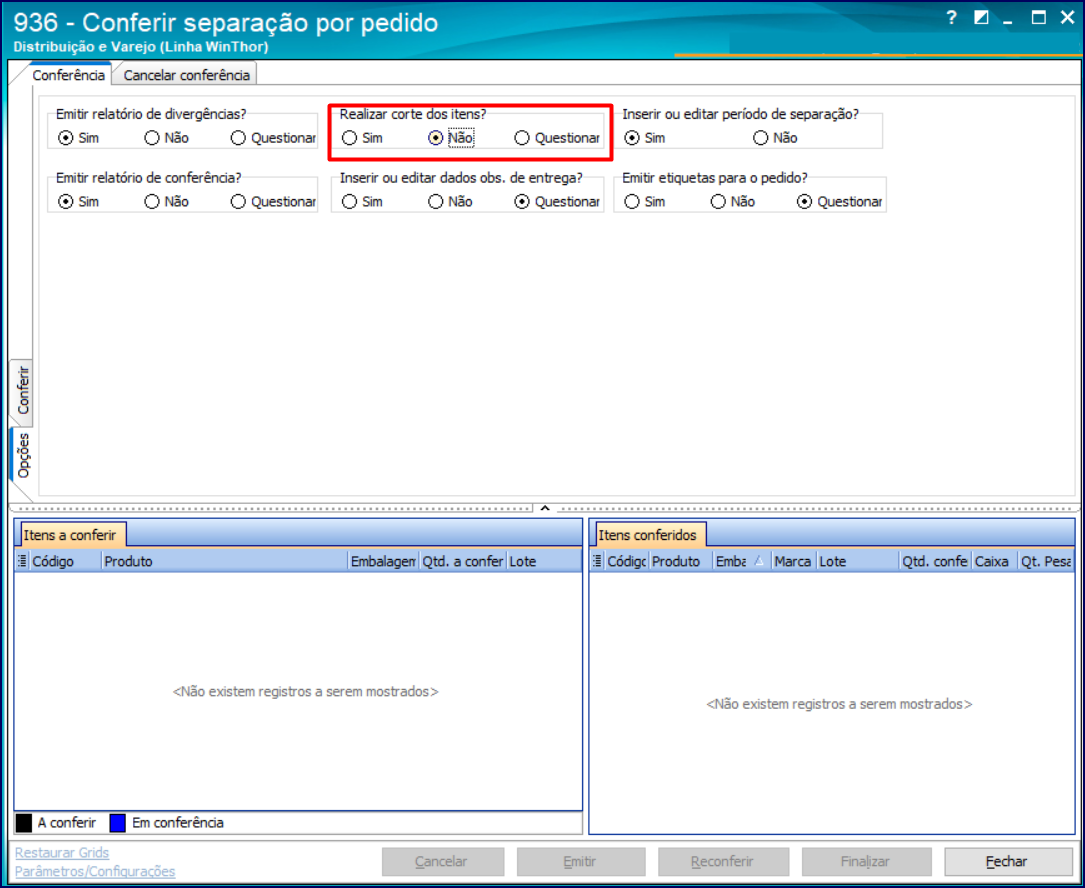This screenshot has width=1085, height=888.
Task: Select Sim for Inserir ou editar dados obs. de entrega
Action: tap(362, 201)
